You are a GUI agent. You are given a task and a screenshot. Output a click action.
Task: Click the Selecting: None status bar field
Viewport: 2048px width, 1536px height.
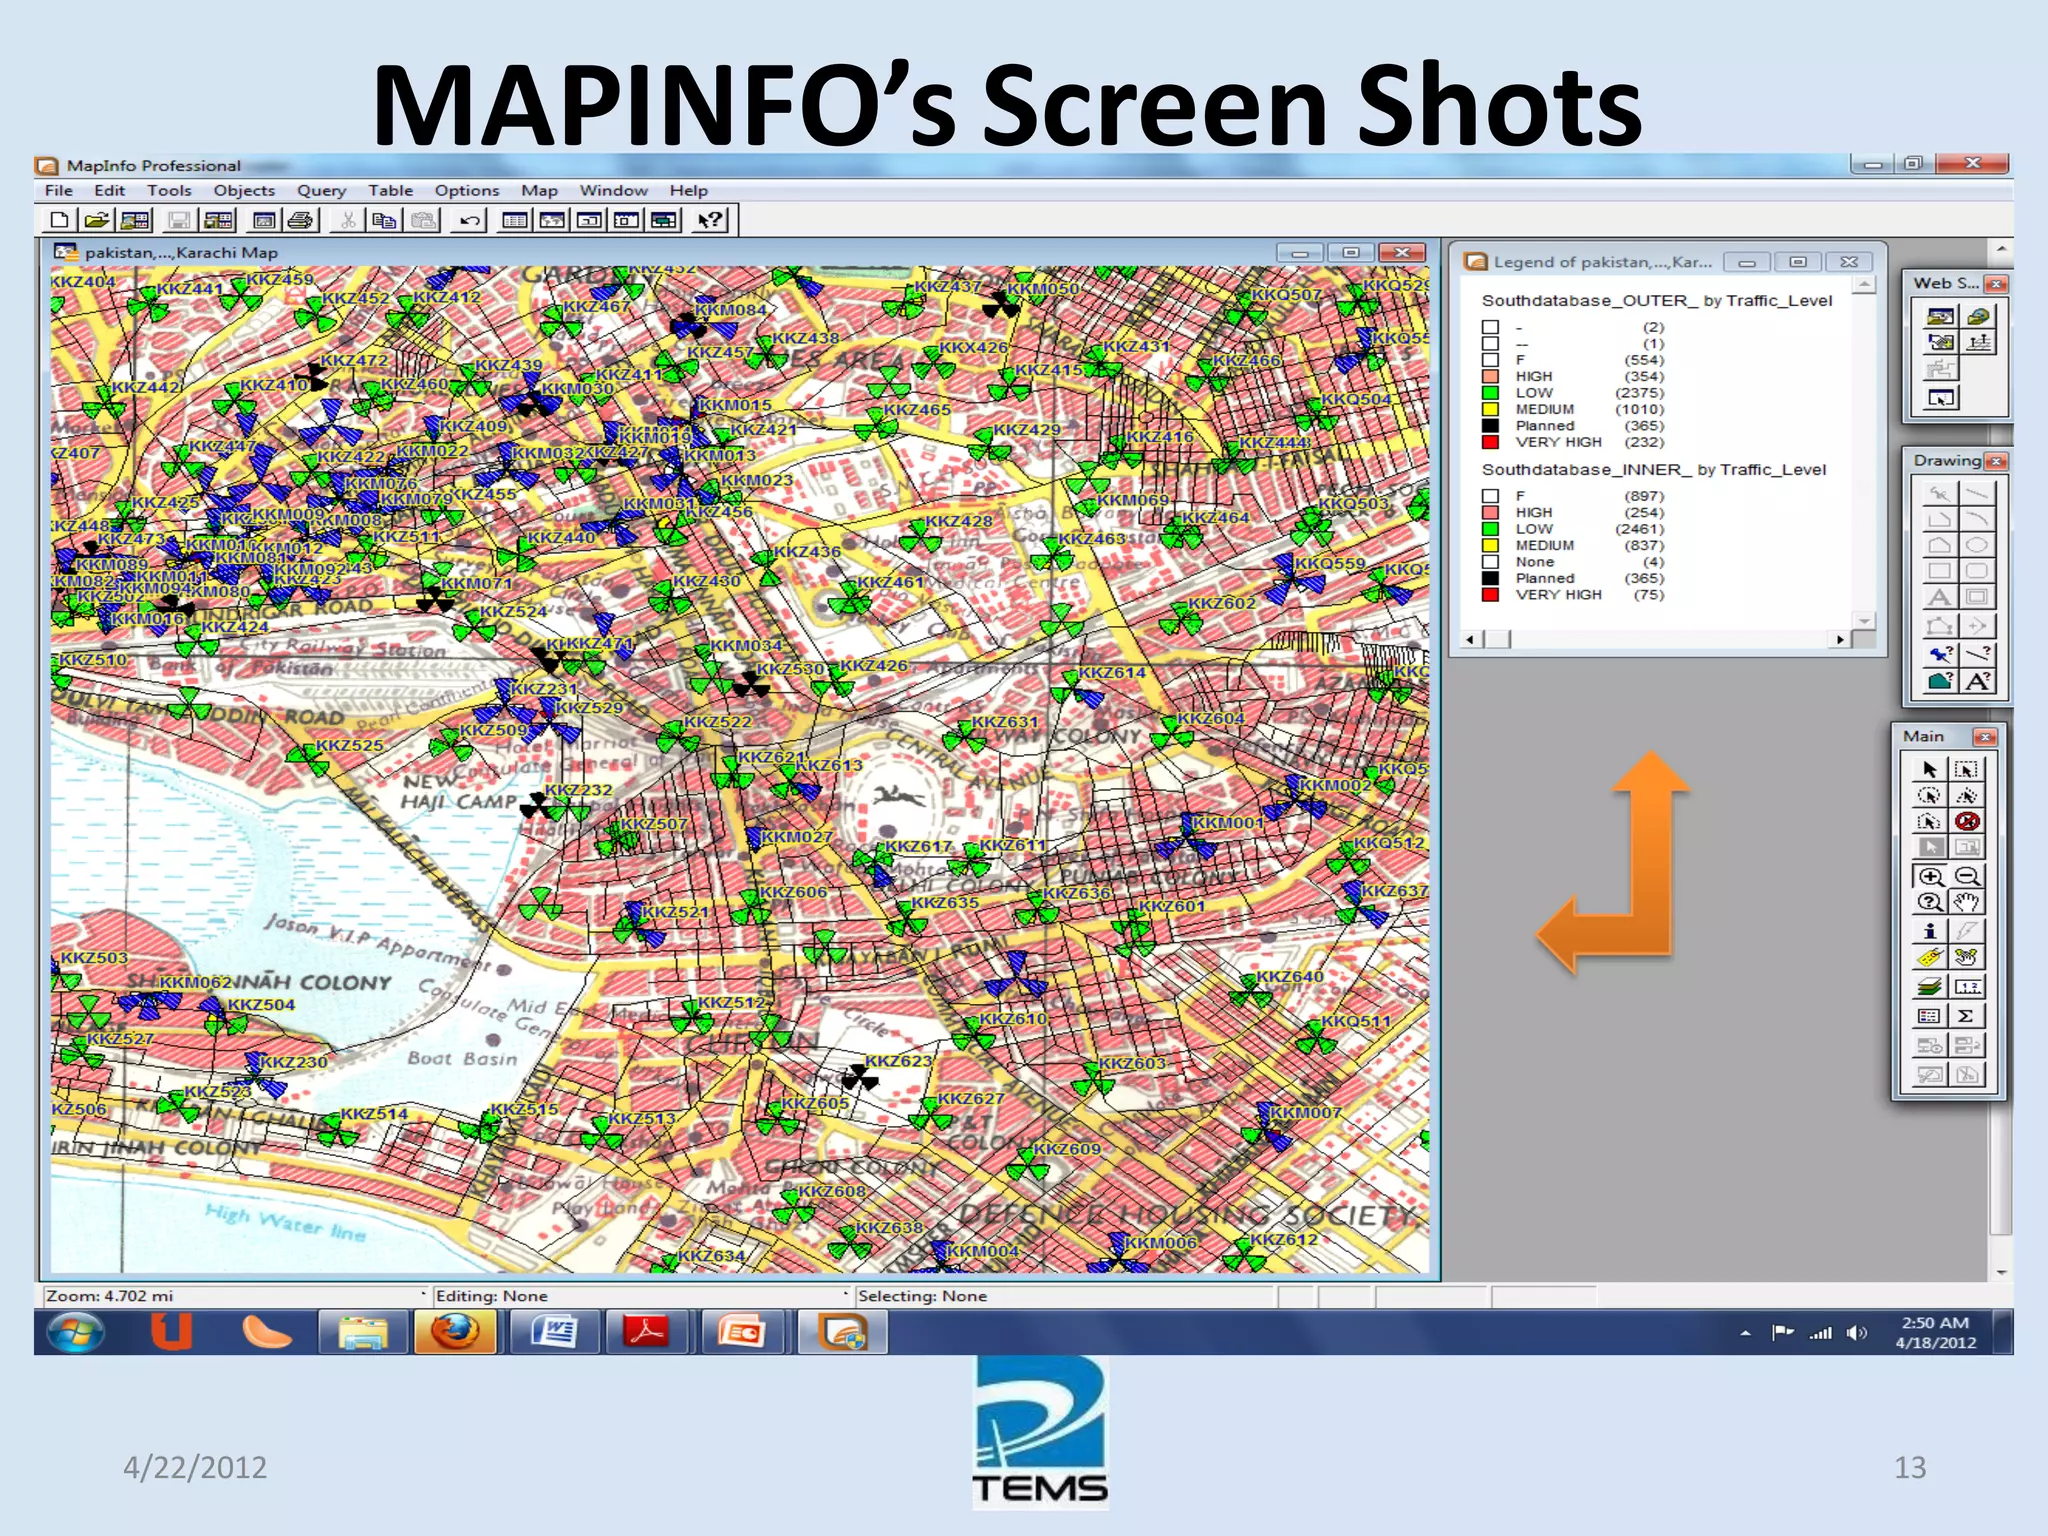(x=1065, y=1296)
